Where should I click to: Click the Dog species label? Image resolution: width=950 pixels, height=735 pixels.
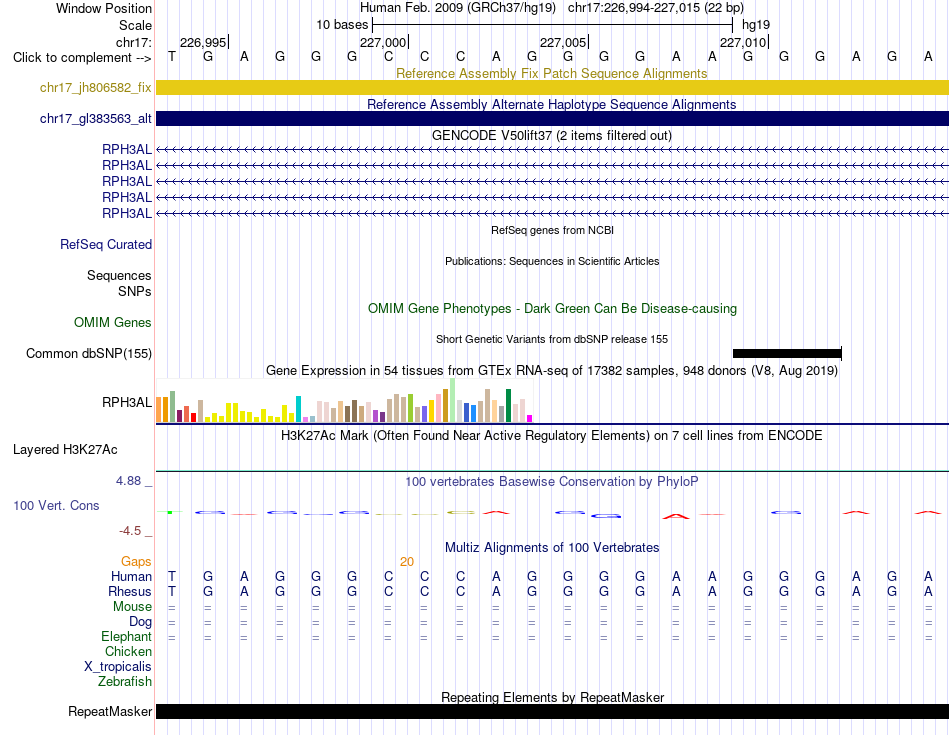tap(140, 622)
